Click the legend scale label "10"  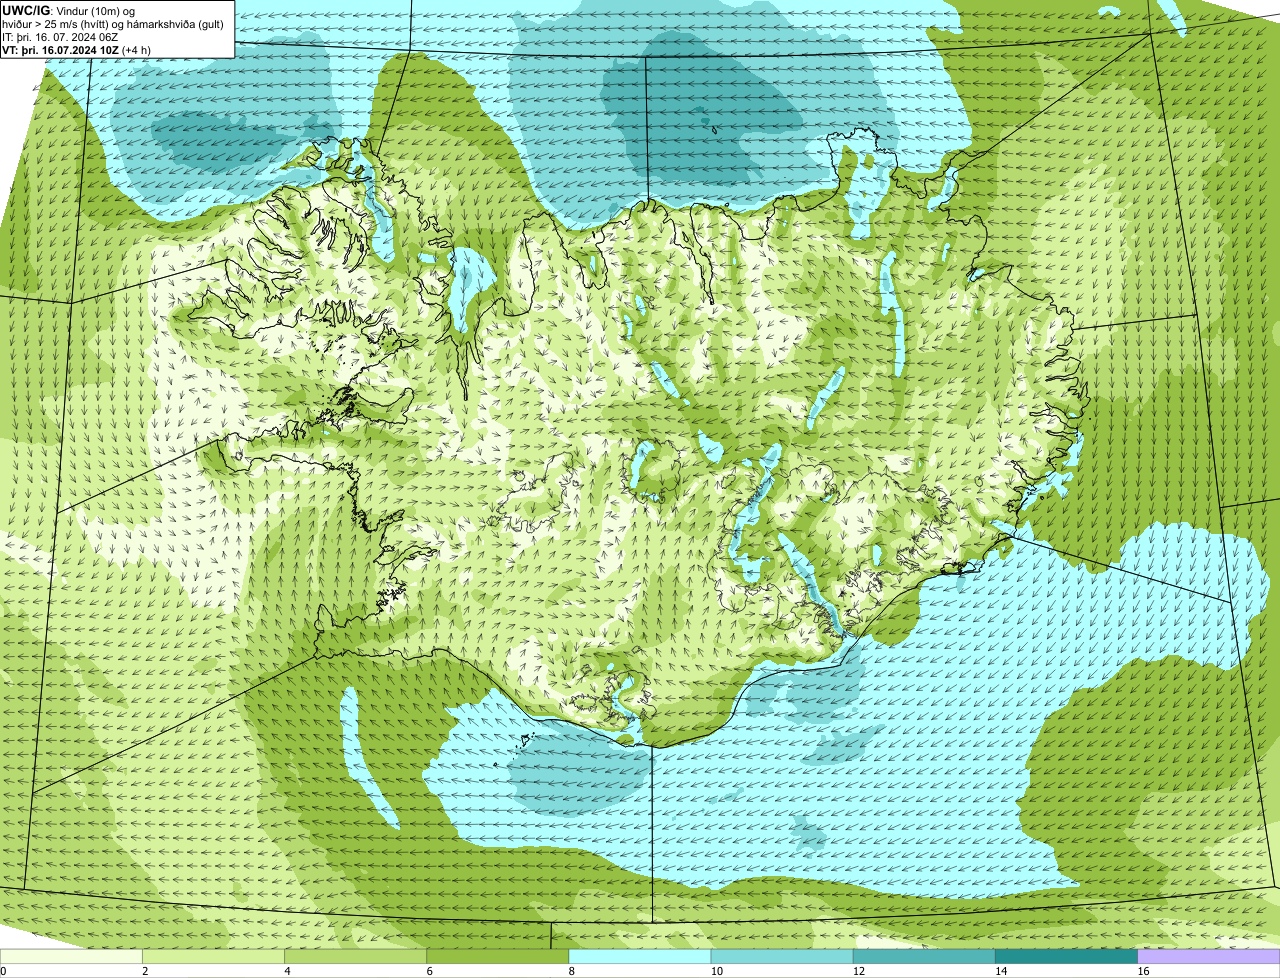tap(716, 971)
